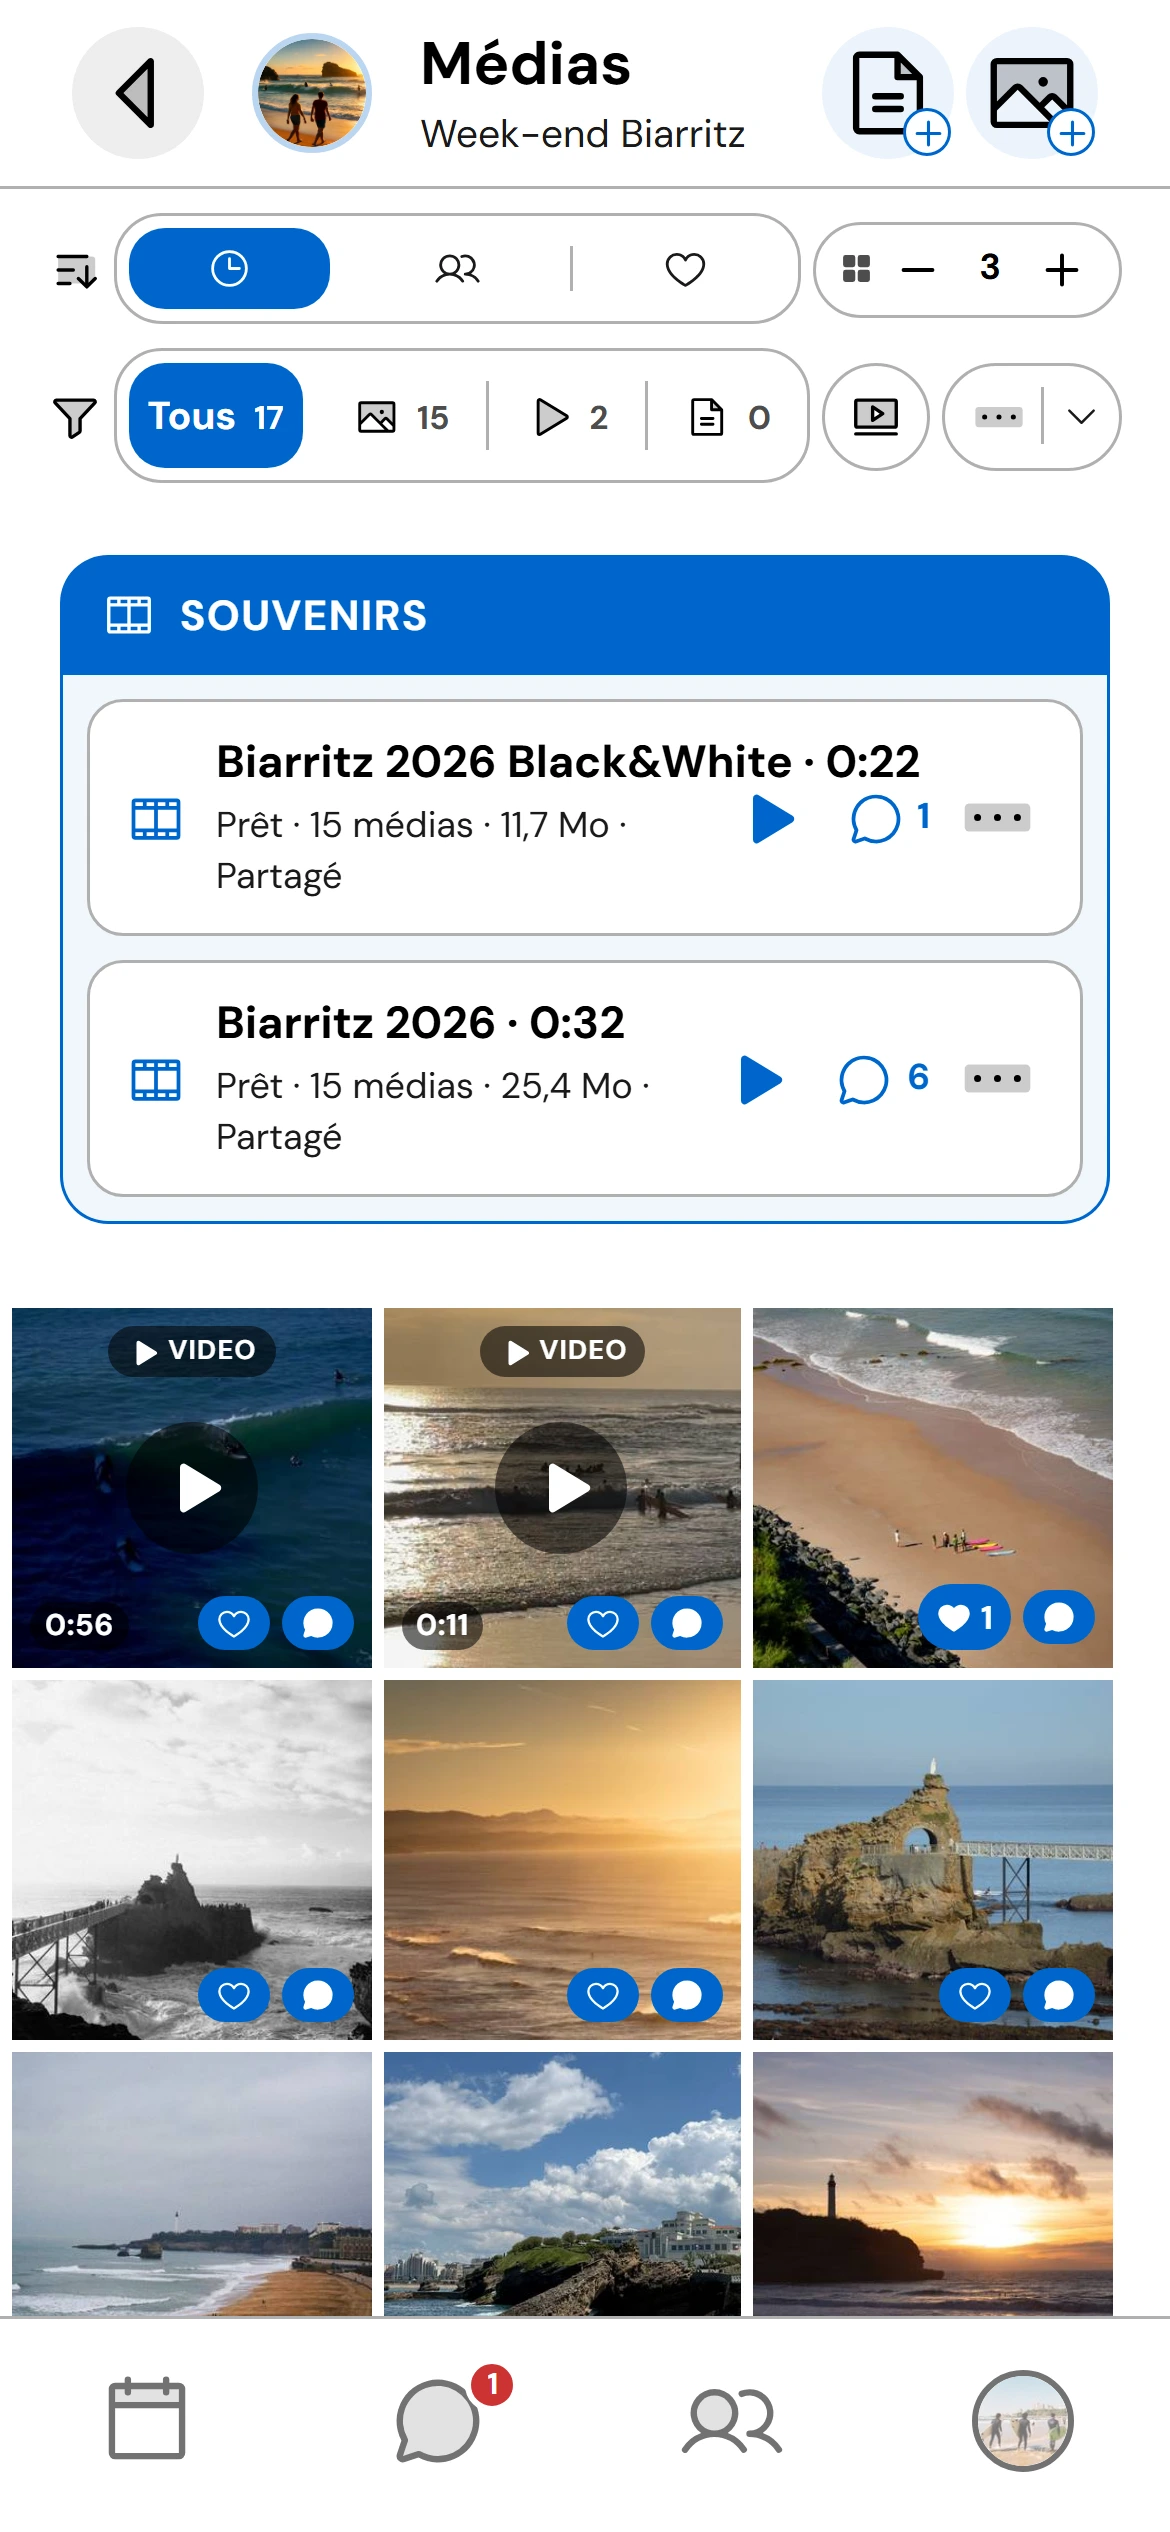Comment on the aerial beach photo
This screenshot has width=1170, height=2532.
(1059, 1617)
